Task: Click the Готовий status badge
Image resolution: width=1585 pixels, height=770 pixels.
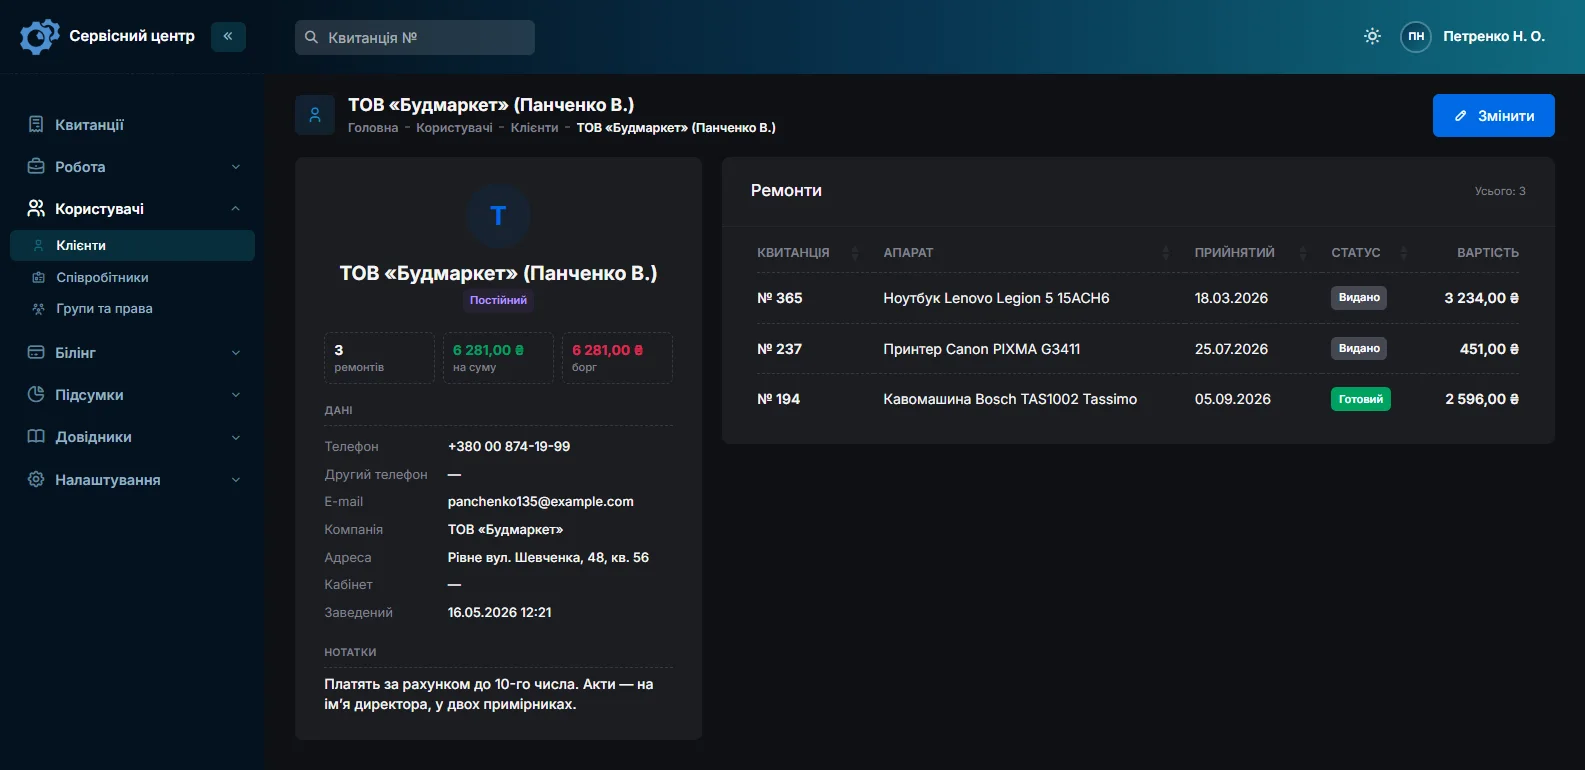Action: [1360, 399]
